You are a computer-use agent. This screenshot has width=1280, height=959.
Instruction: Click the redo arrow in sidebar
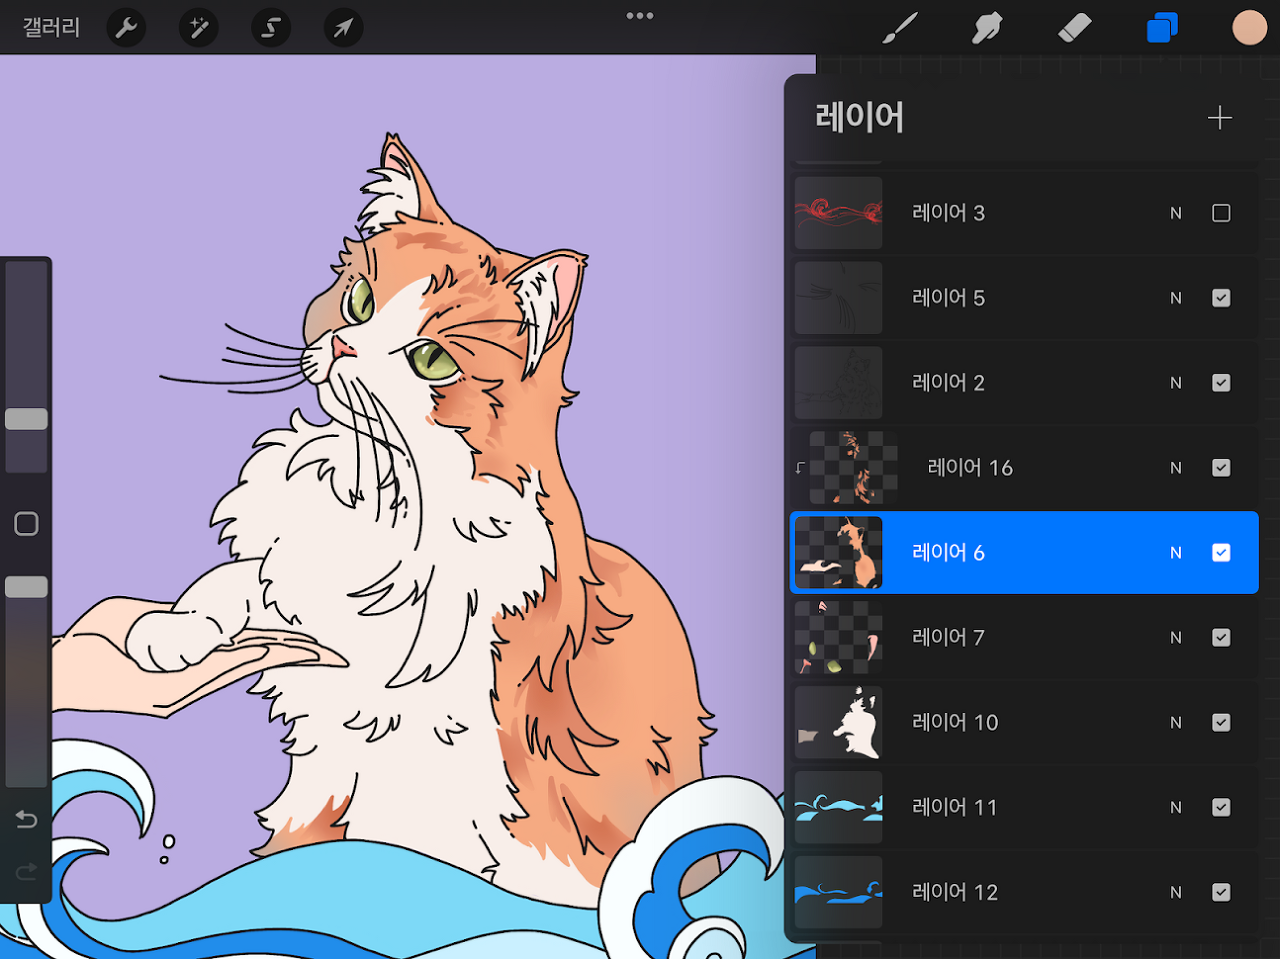click(x=26, y=872)
